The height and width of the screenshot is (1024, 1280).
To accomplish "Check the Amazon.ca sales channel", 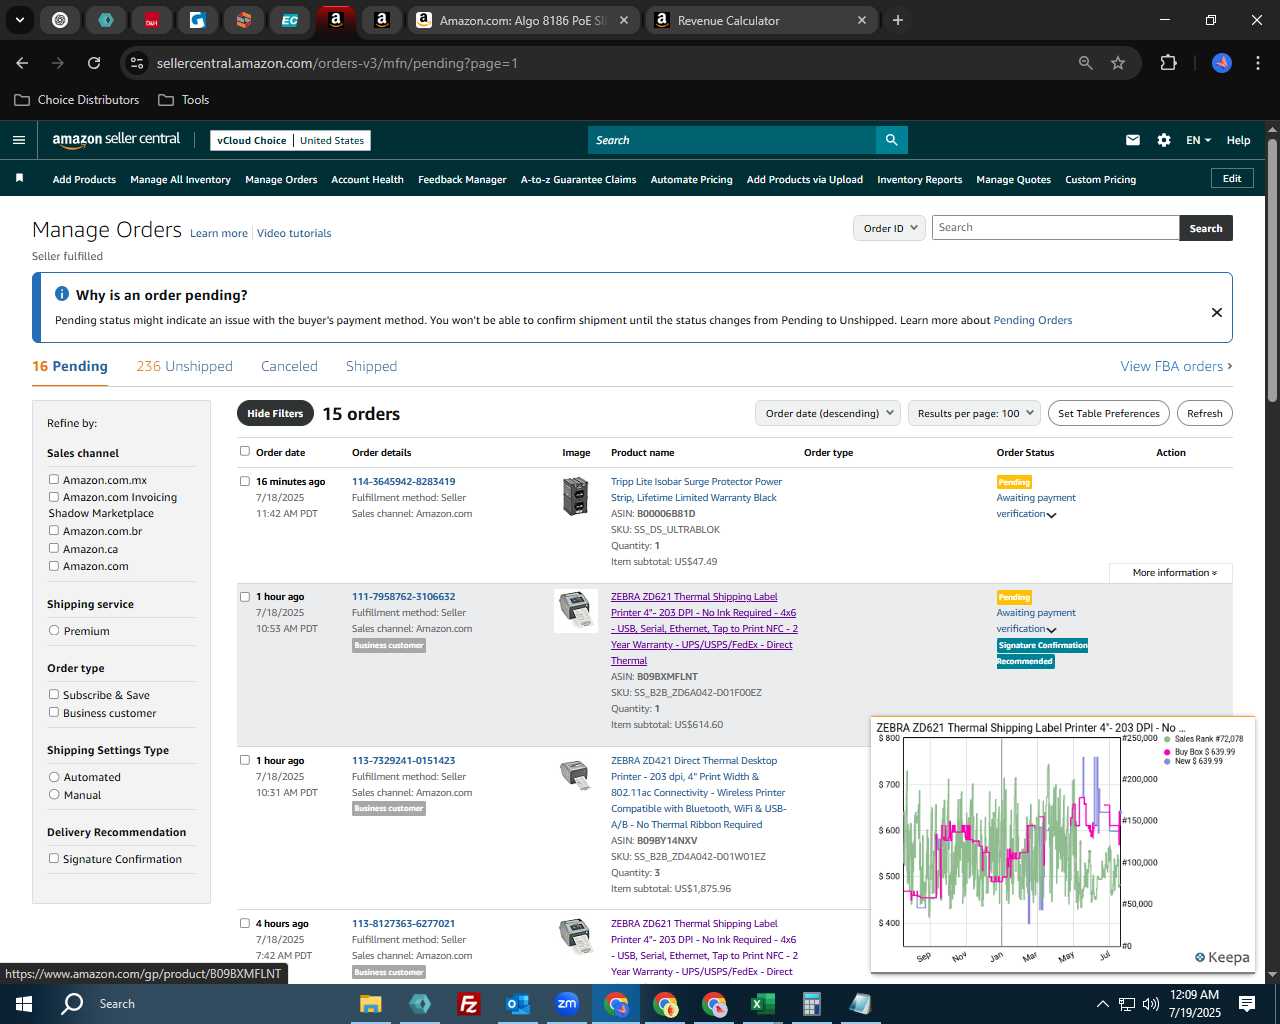I will click(x=54, y=549).
